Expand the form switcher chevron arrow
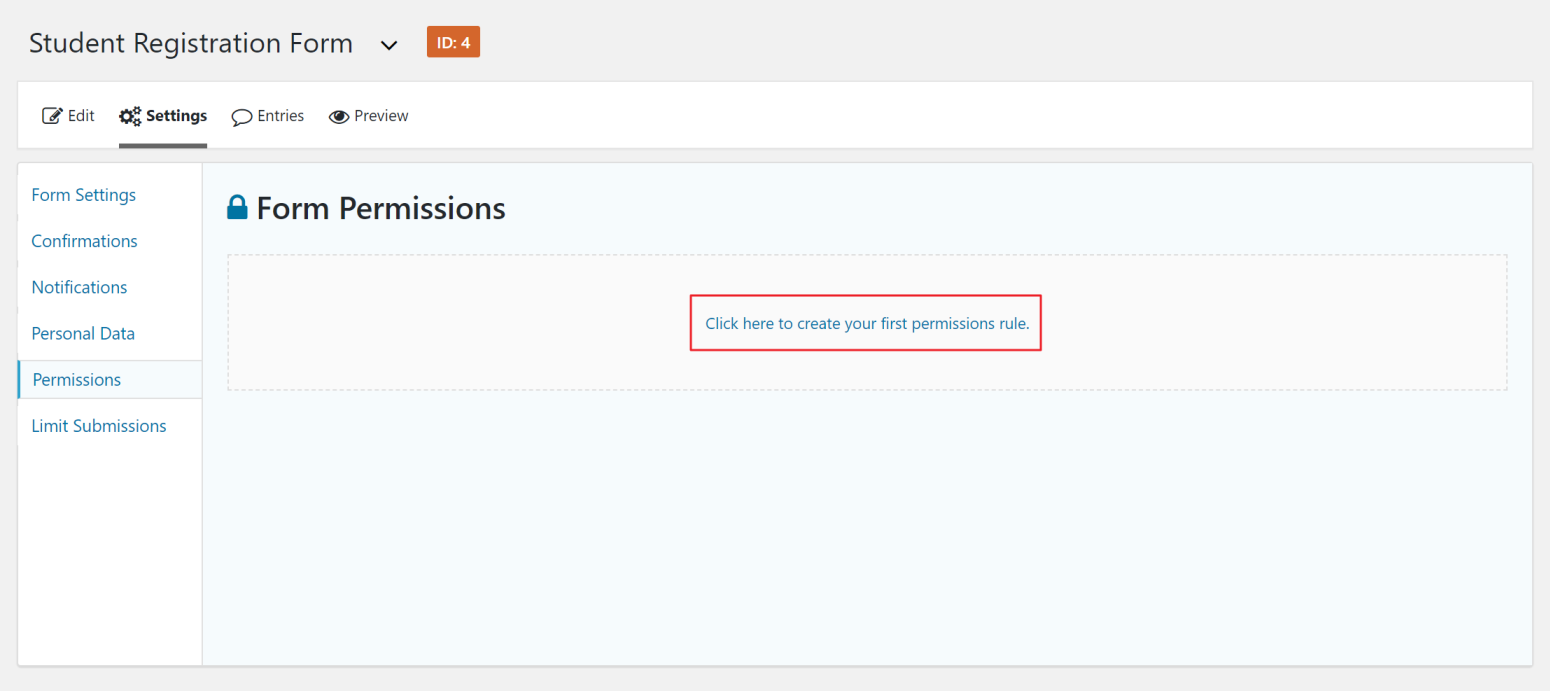Viewport: 1550px width, 691px height. (389, 45)
